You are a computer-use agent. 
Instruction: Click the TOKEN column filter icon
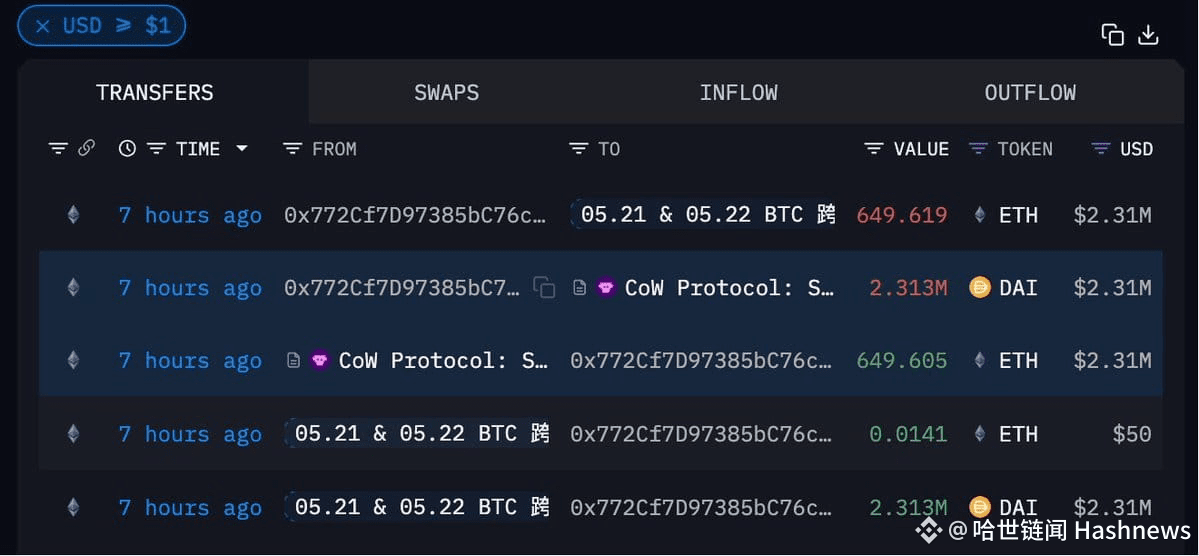(x=978, y=148)
